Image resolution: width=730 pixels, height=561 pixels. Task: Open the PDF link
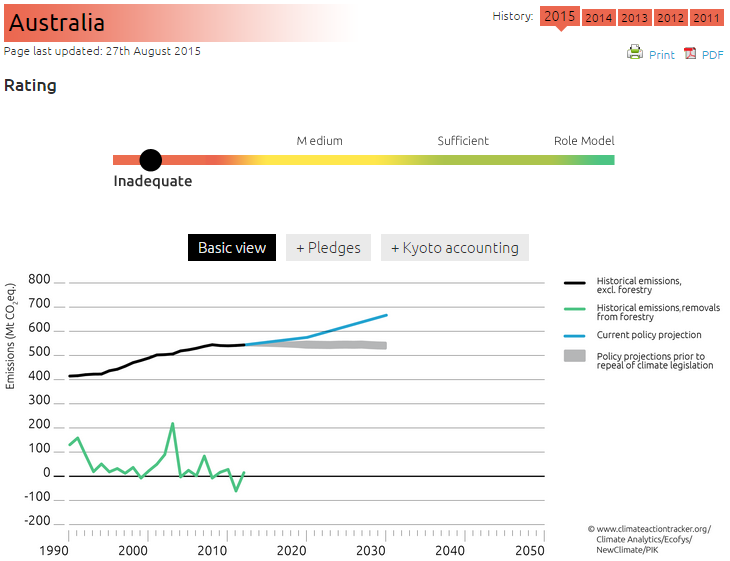[x=712, y=55]
